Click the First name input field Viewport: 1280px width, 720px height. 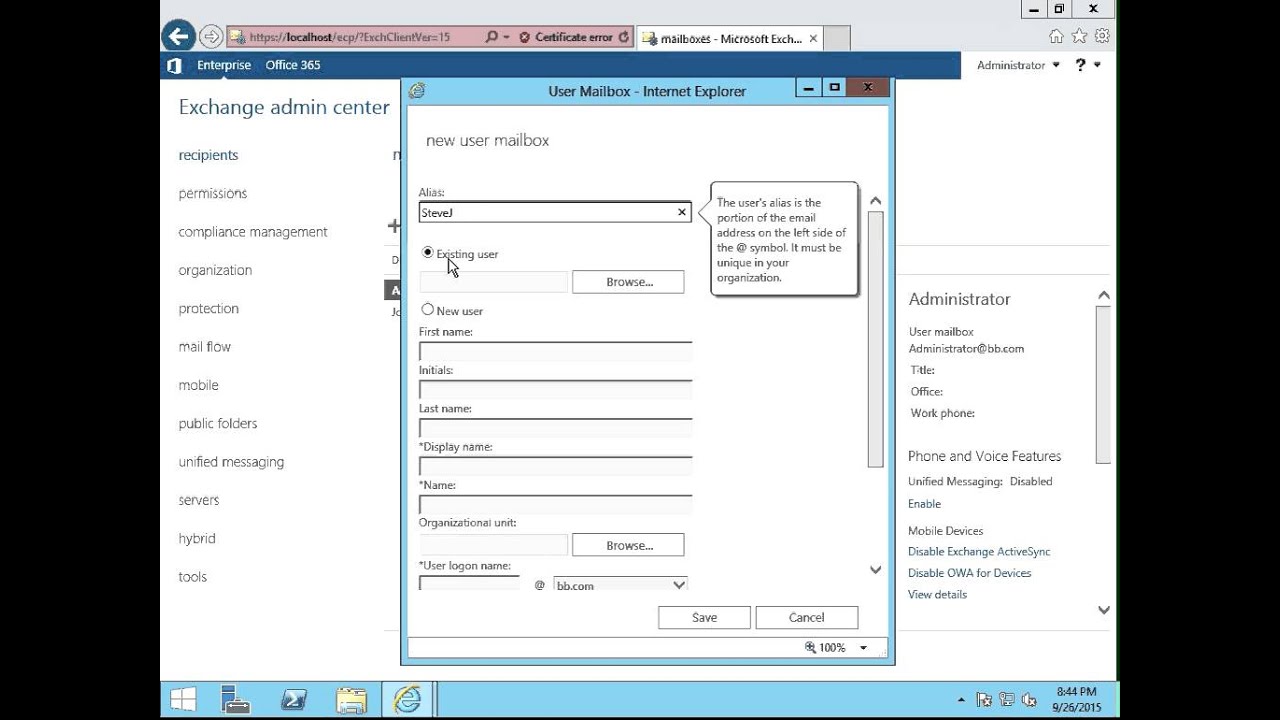click(x=555, y=351)
